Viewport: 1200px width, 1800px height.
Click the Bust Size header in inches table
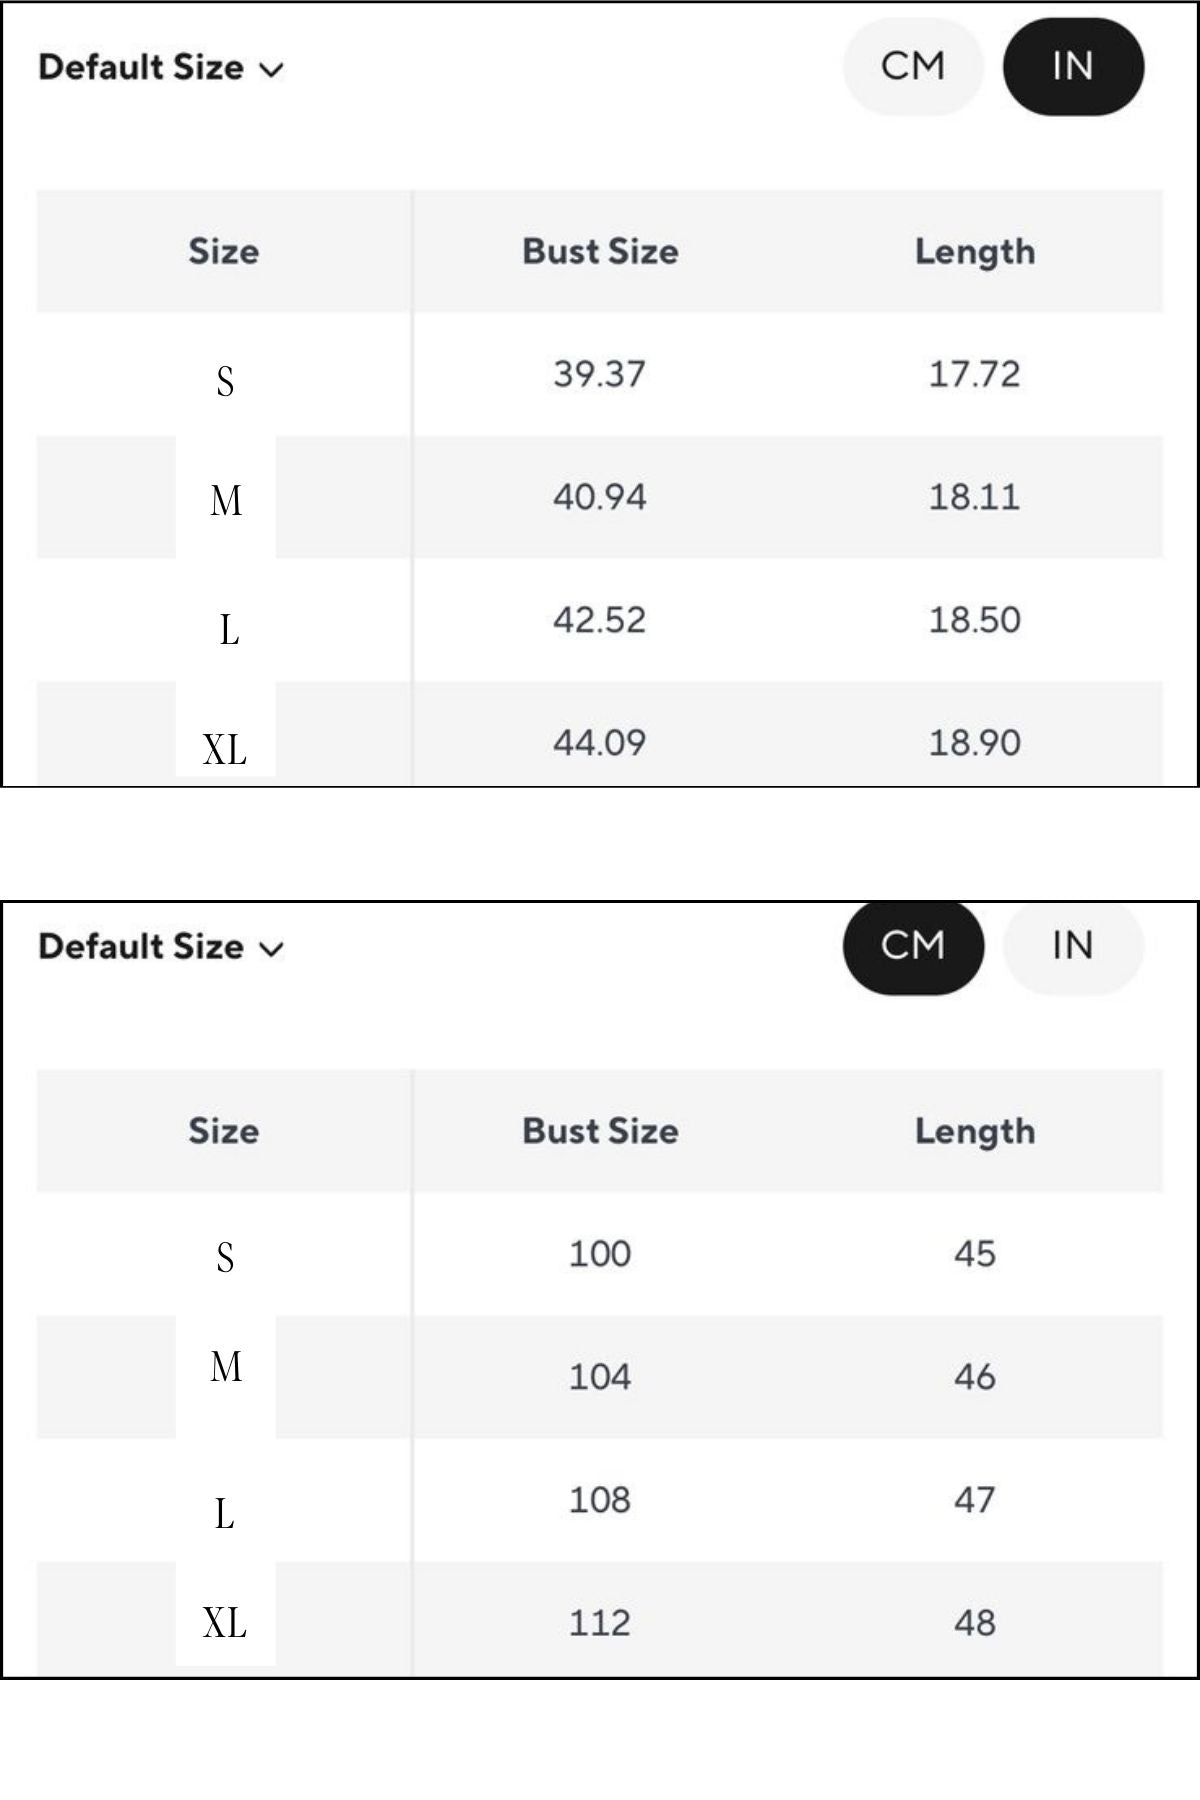600,251
